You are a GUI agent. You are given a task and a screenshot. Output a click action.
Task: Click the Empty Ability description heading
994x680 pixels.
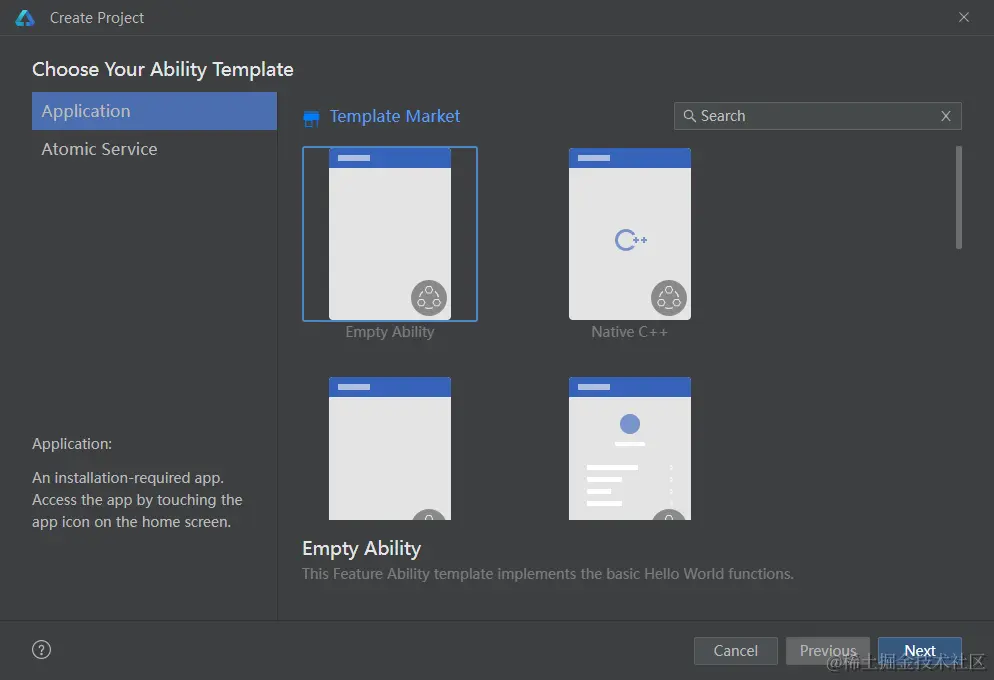tap(361, 548)
